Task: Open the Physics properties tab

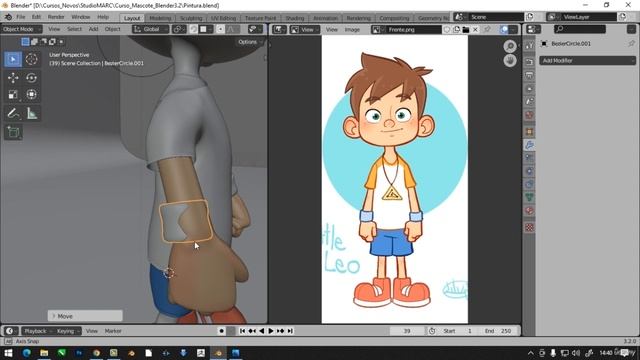Action: point(529,171)
